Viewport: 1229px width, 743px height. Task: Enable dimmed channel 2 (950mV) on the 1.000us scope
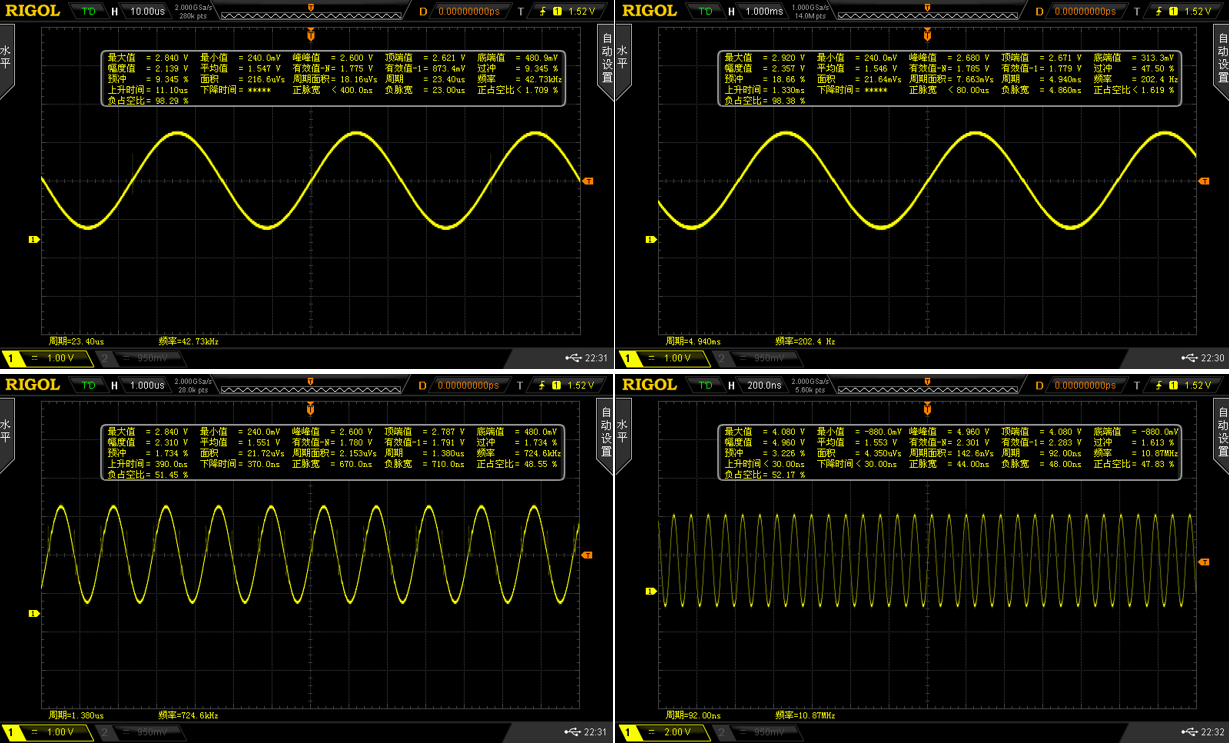point(141,731)
